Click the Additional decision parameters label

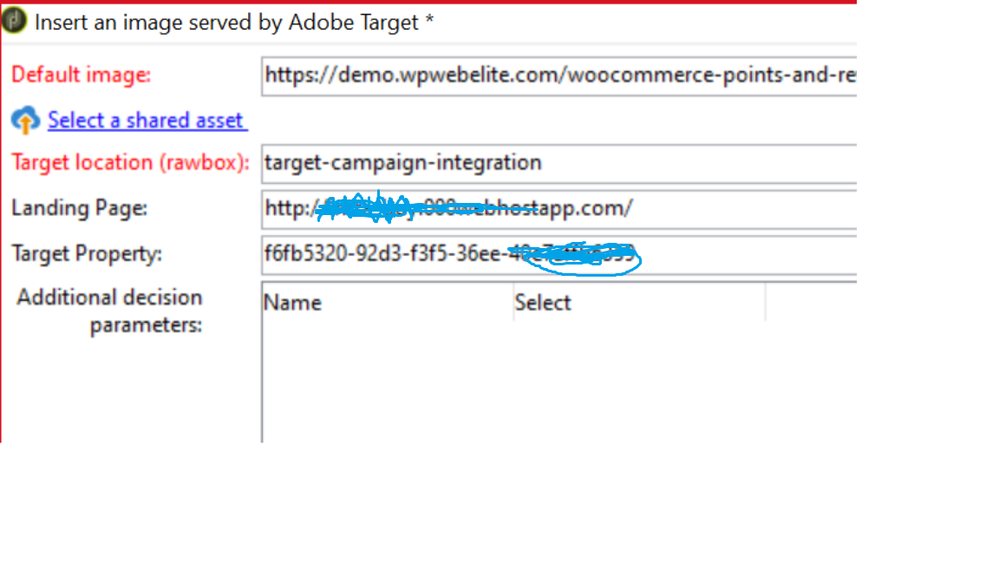(110, 311)
